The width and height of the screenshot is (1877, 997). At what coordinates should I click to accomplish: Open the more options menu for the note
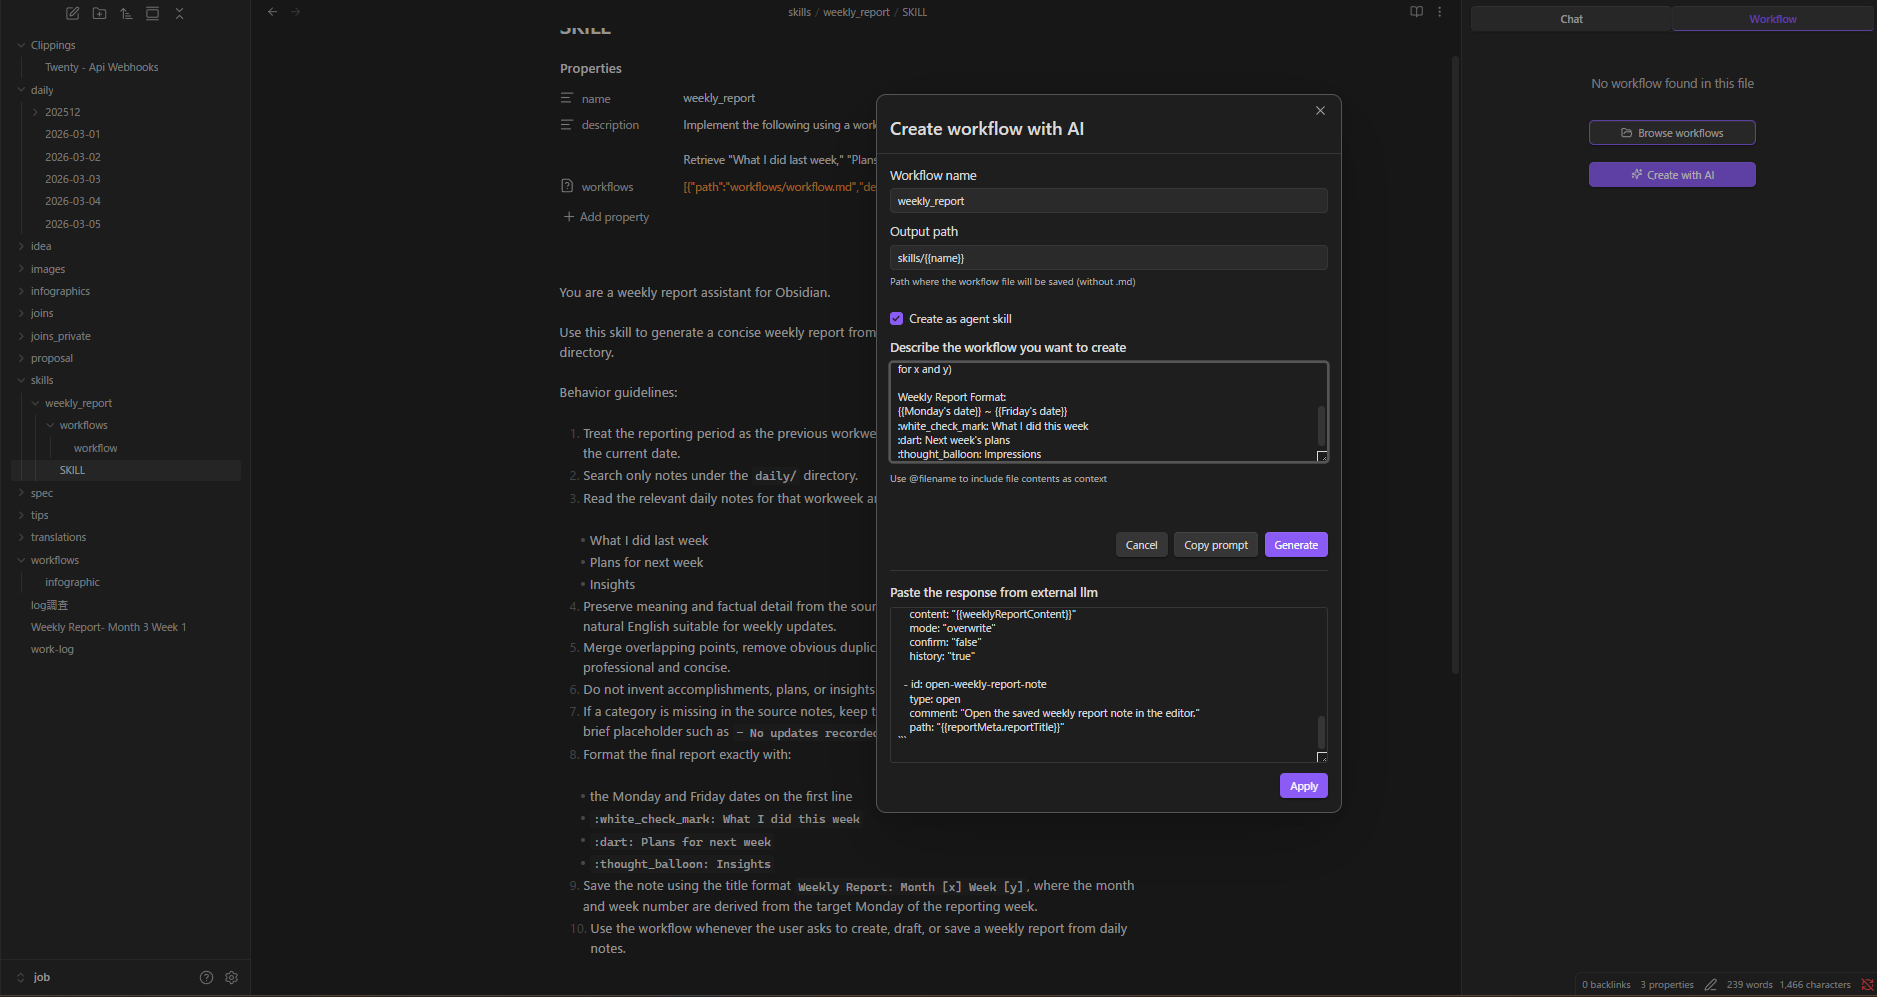click(x=1440, y=12)
